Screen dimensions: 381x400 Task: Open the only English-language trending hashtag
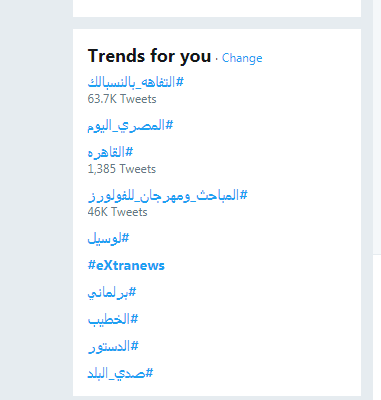(x=126, y=266)
